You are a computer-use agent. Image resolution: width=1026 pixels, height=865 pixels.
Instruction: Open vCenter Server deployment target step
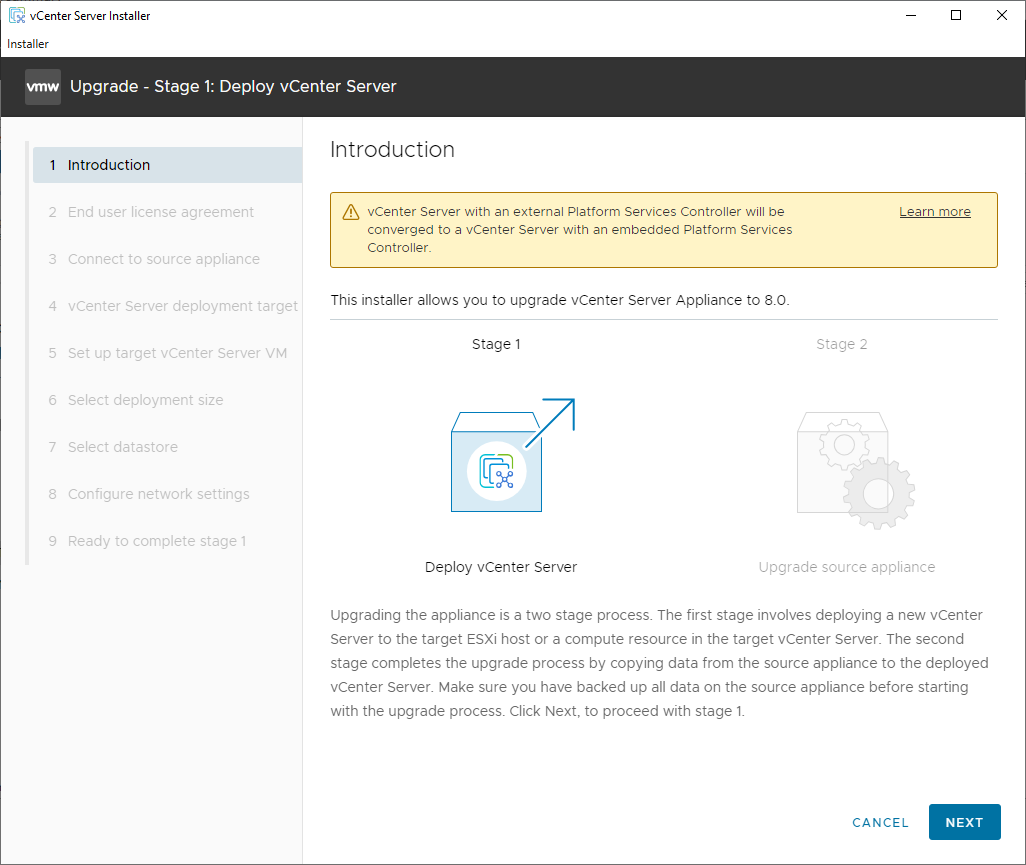[182, 306]
